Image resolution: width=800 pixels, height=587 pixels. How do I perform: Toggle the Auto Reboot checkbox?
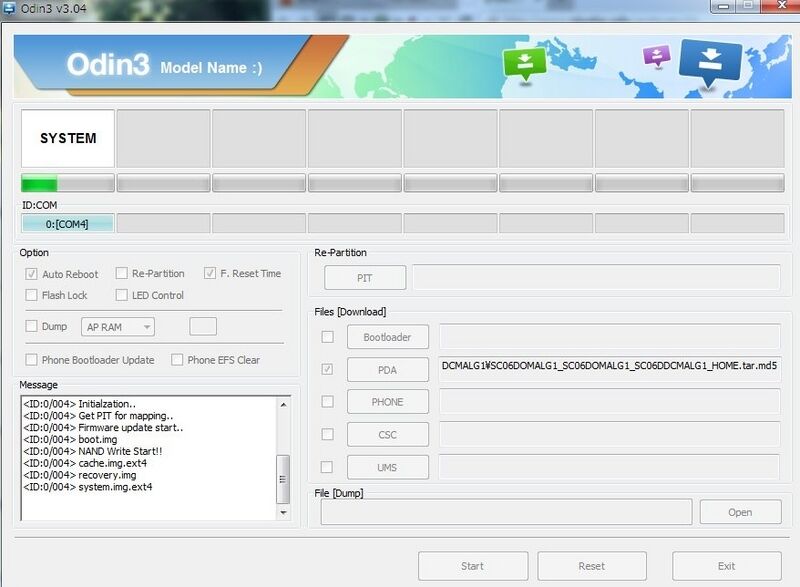pyautogui.click(x=32, y=274)
